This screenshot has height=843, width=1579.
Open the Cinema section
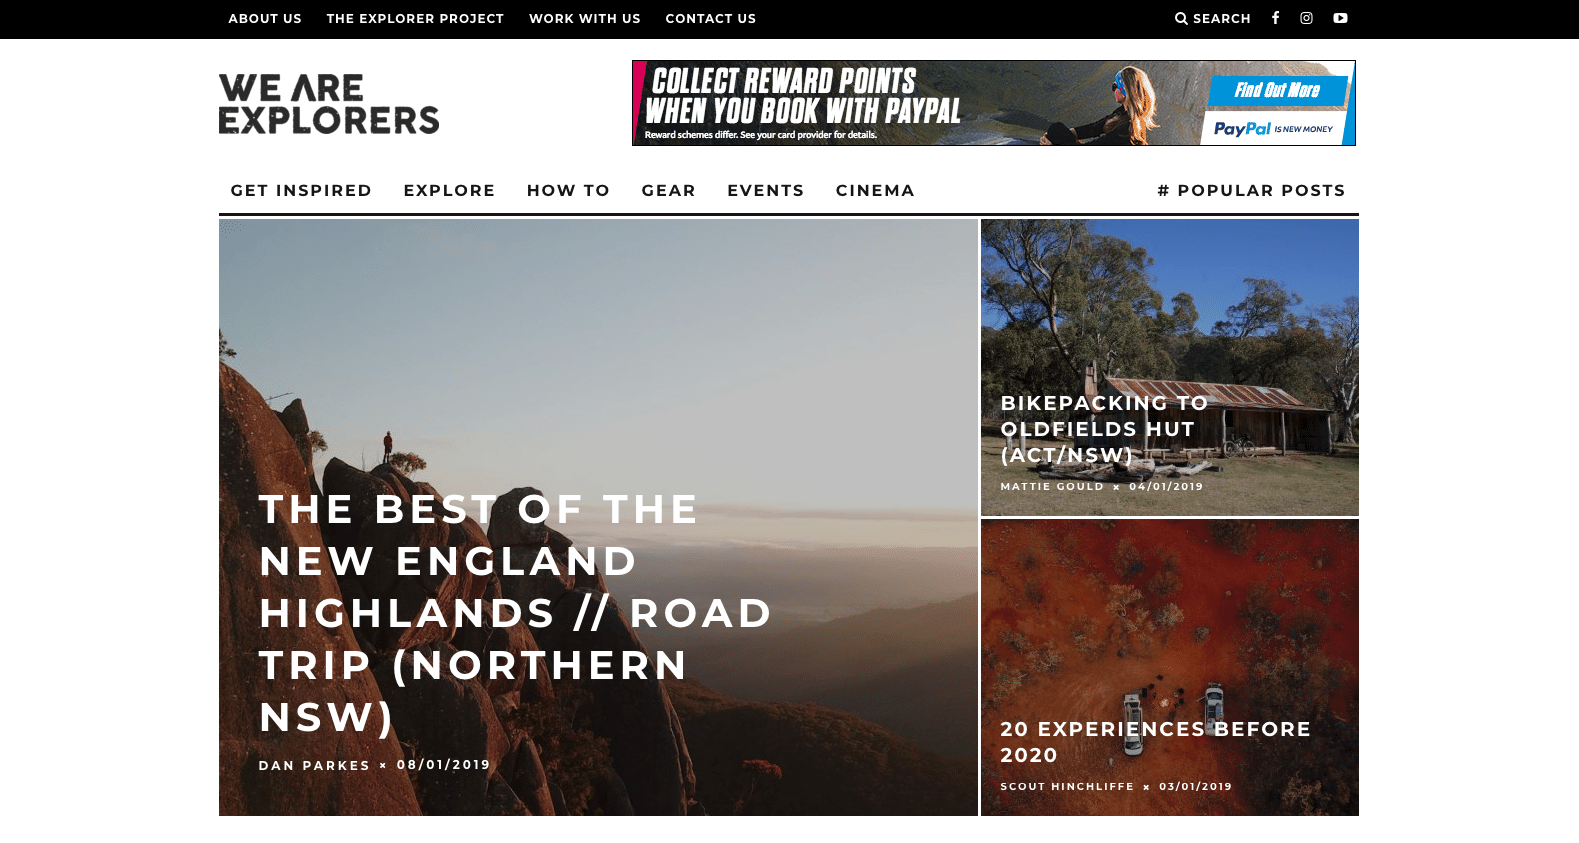pyautogui.click(x=875, y=190)
